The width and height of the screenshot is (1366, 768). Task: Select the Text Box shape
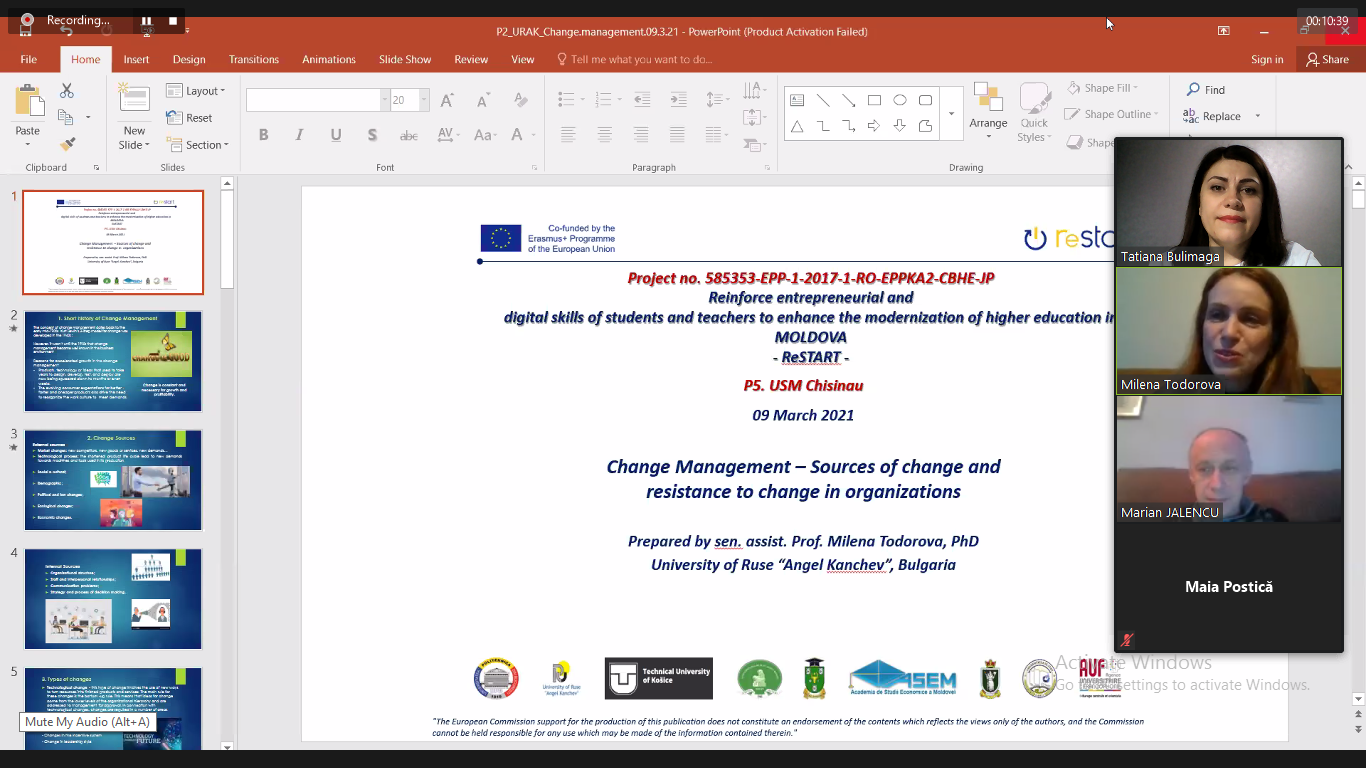click(x=797, y=100)
